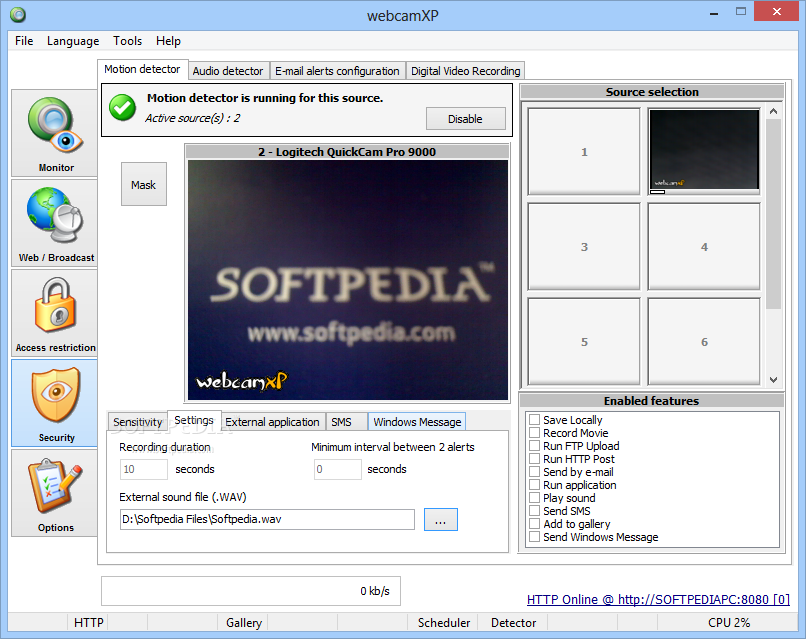Enable the Record Movie checkbox
806x639 pixels.
click(535, 432)
